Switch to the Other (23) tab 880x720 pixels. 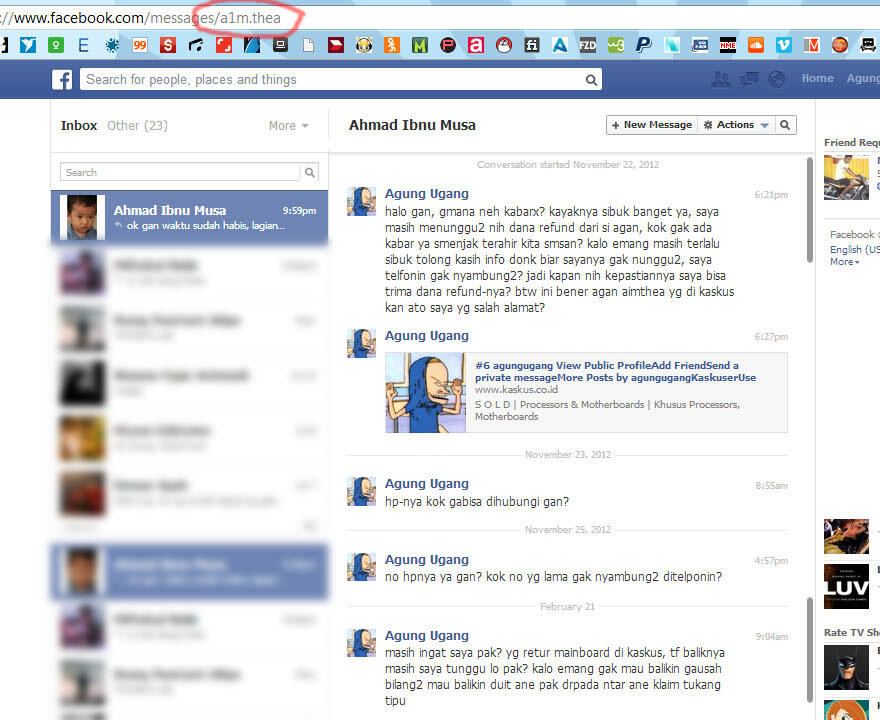point(138,126)
